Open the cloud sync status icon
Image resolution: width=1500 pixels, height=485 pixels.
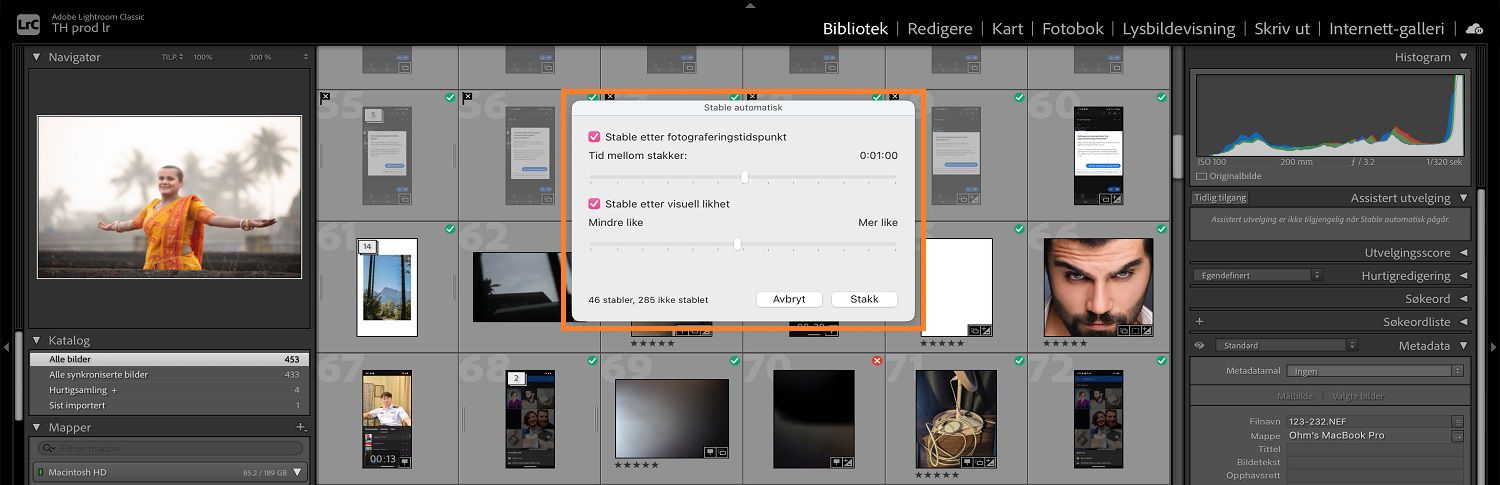click(x=1474, y=29)
